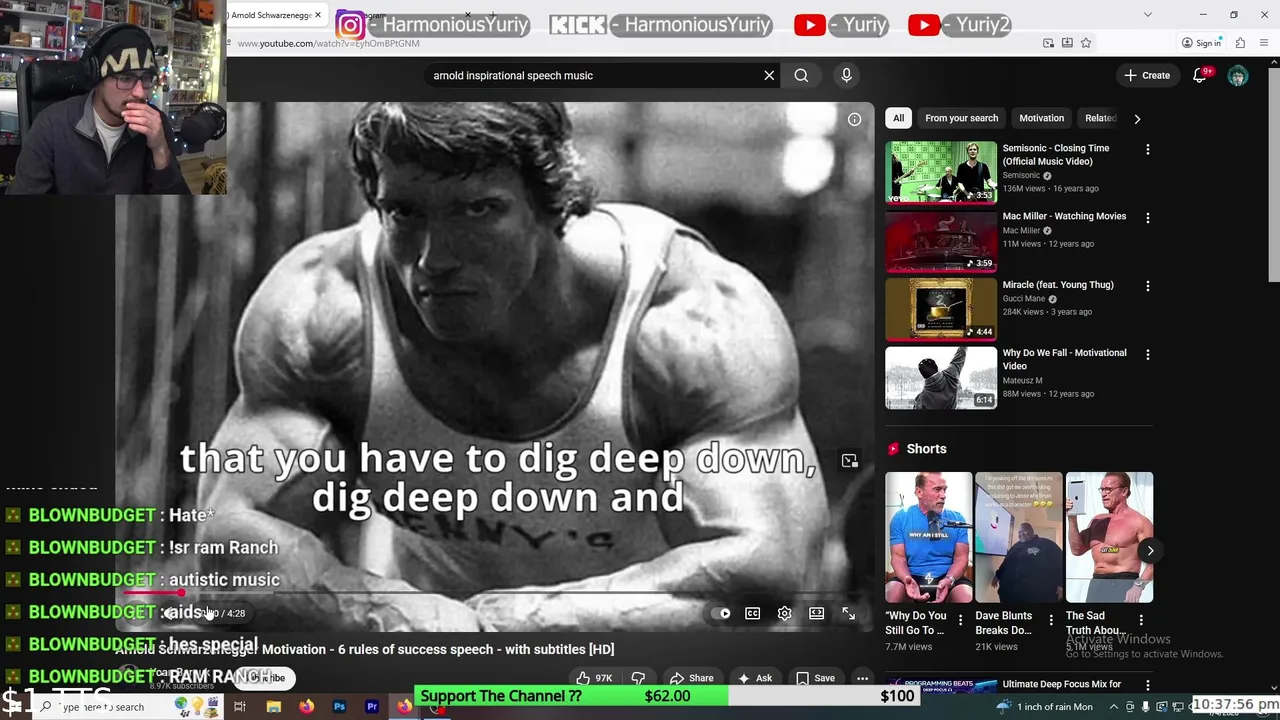The image size is (1280, 720).
Task: Open options menu for Ultimate Deep Focus Mix
Action: [x=1147, y=686]
